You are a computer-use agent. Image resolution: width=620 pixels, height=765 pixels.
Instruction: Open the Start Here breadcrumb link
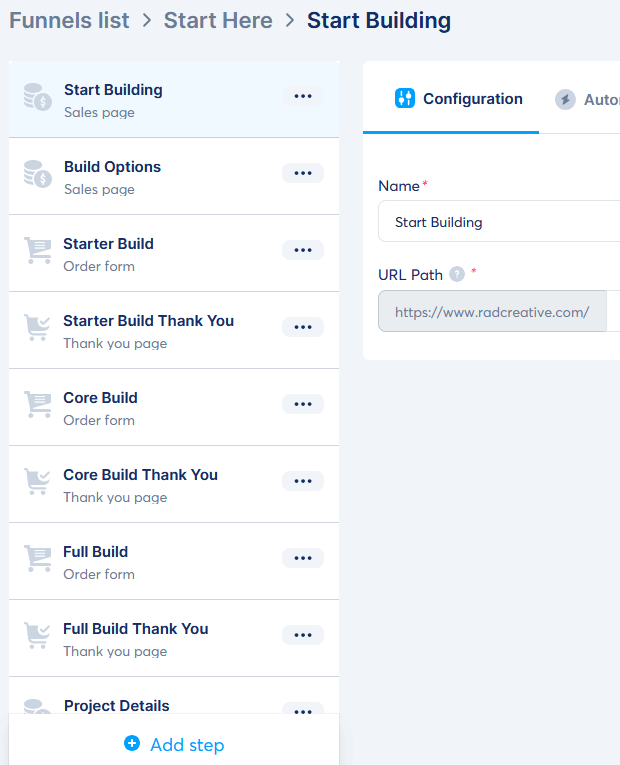click(218, 20)
